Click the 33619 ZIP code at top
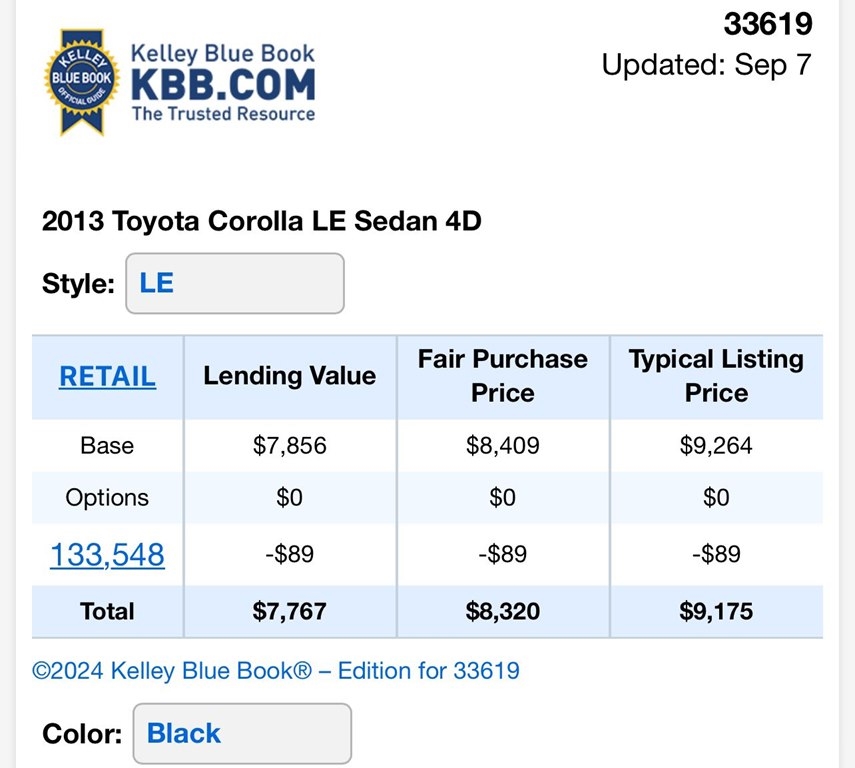The height and width of the screenshot is (768, 855). coord(767,24)
